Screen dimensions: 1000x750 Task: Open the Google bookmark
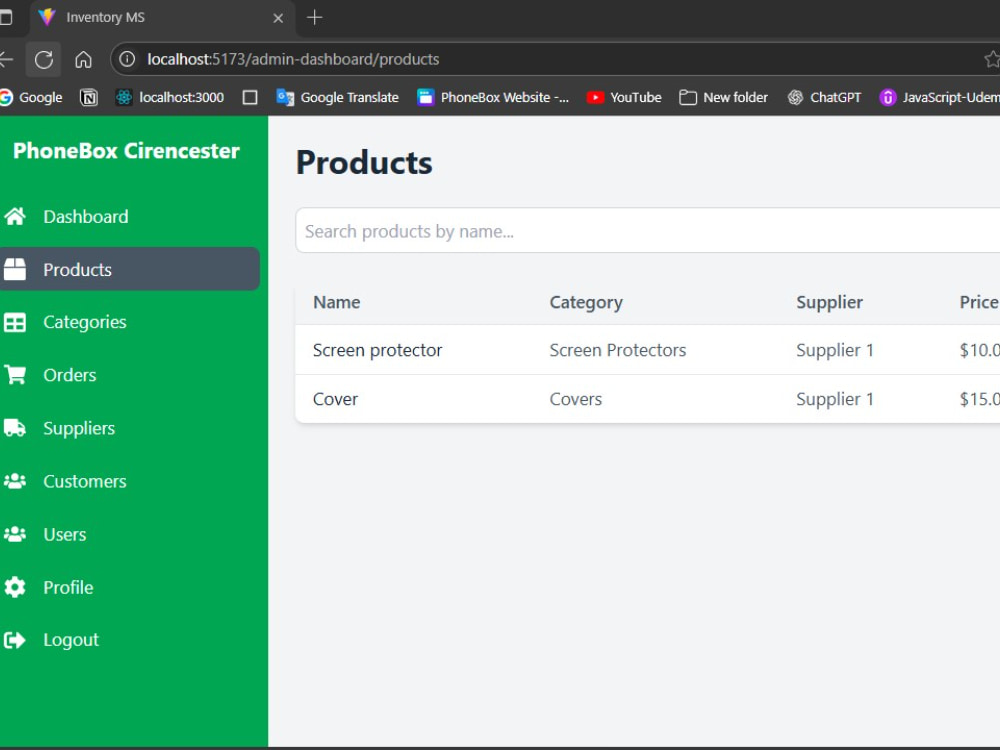[x=31, y=98]
